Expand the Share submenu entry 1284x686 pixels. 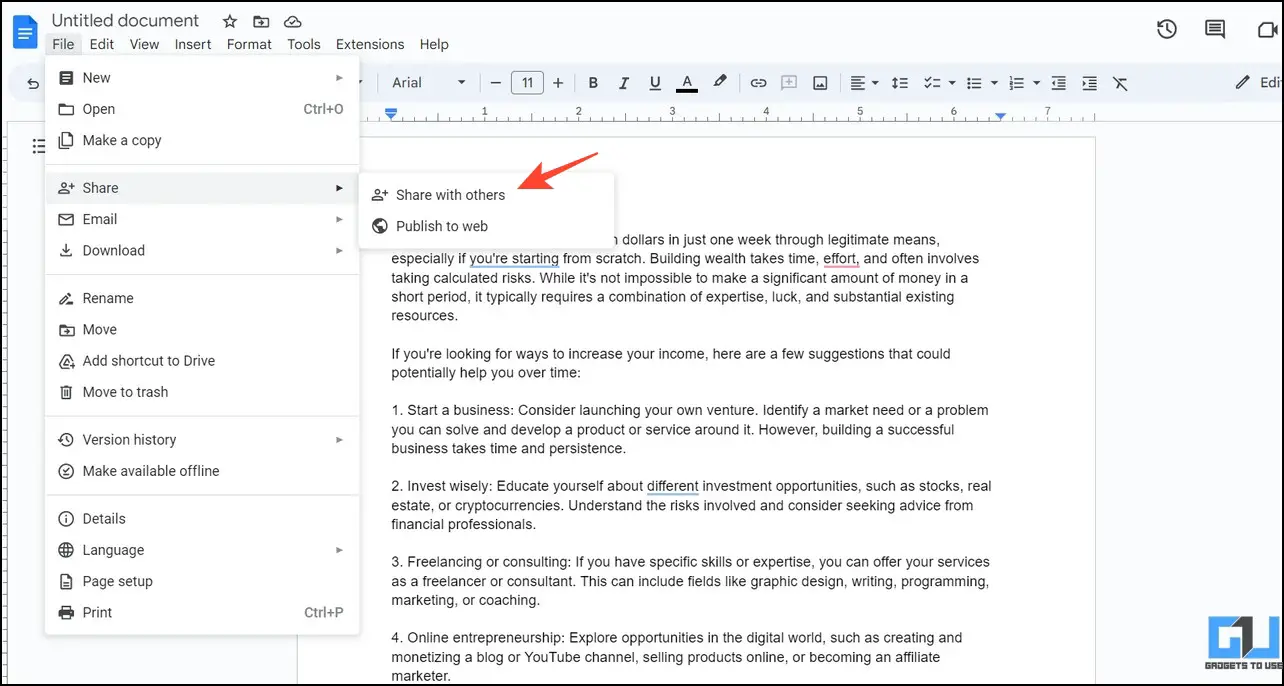click(202, 188)
